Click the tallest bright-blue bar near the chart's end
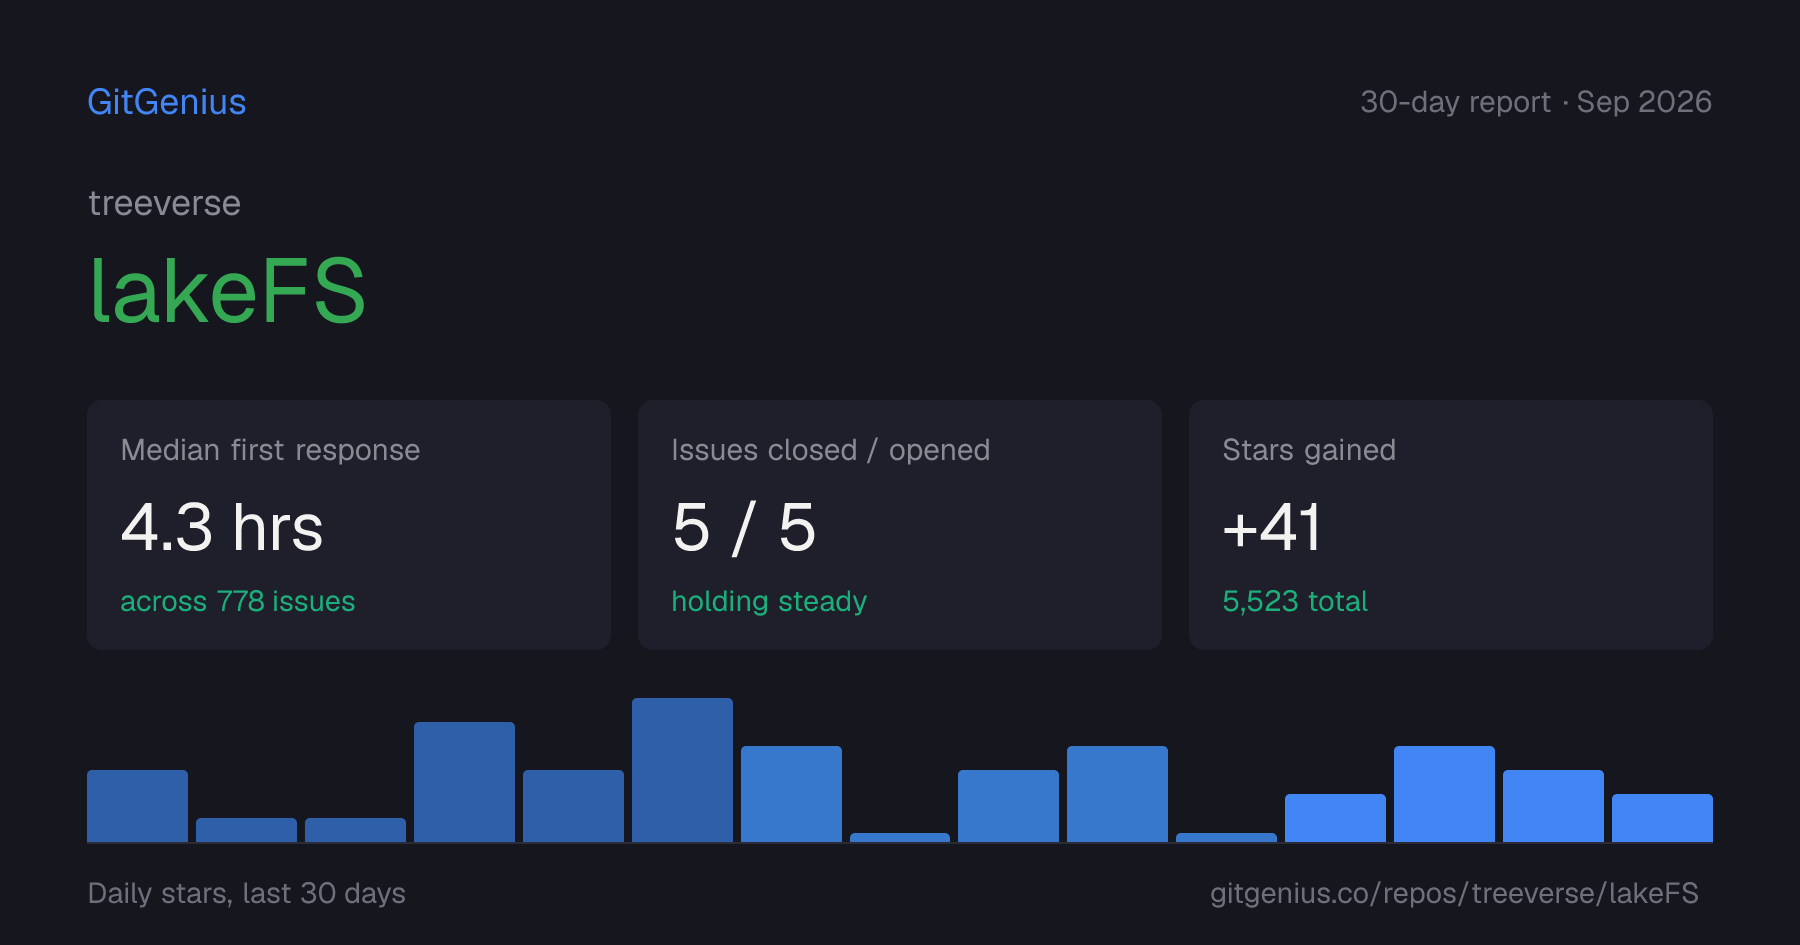Viewport: 1800px width, 945px height. pyautogui.click(x=1444, y=794)
